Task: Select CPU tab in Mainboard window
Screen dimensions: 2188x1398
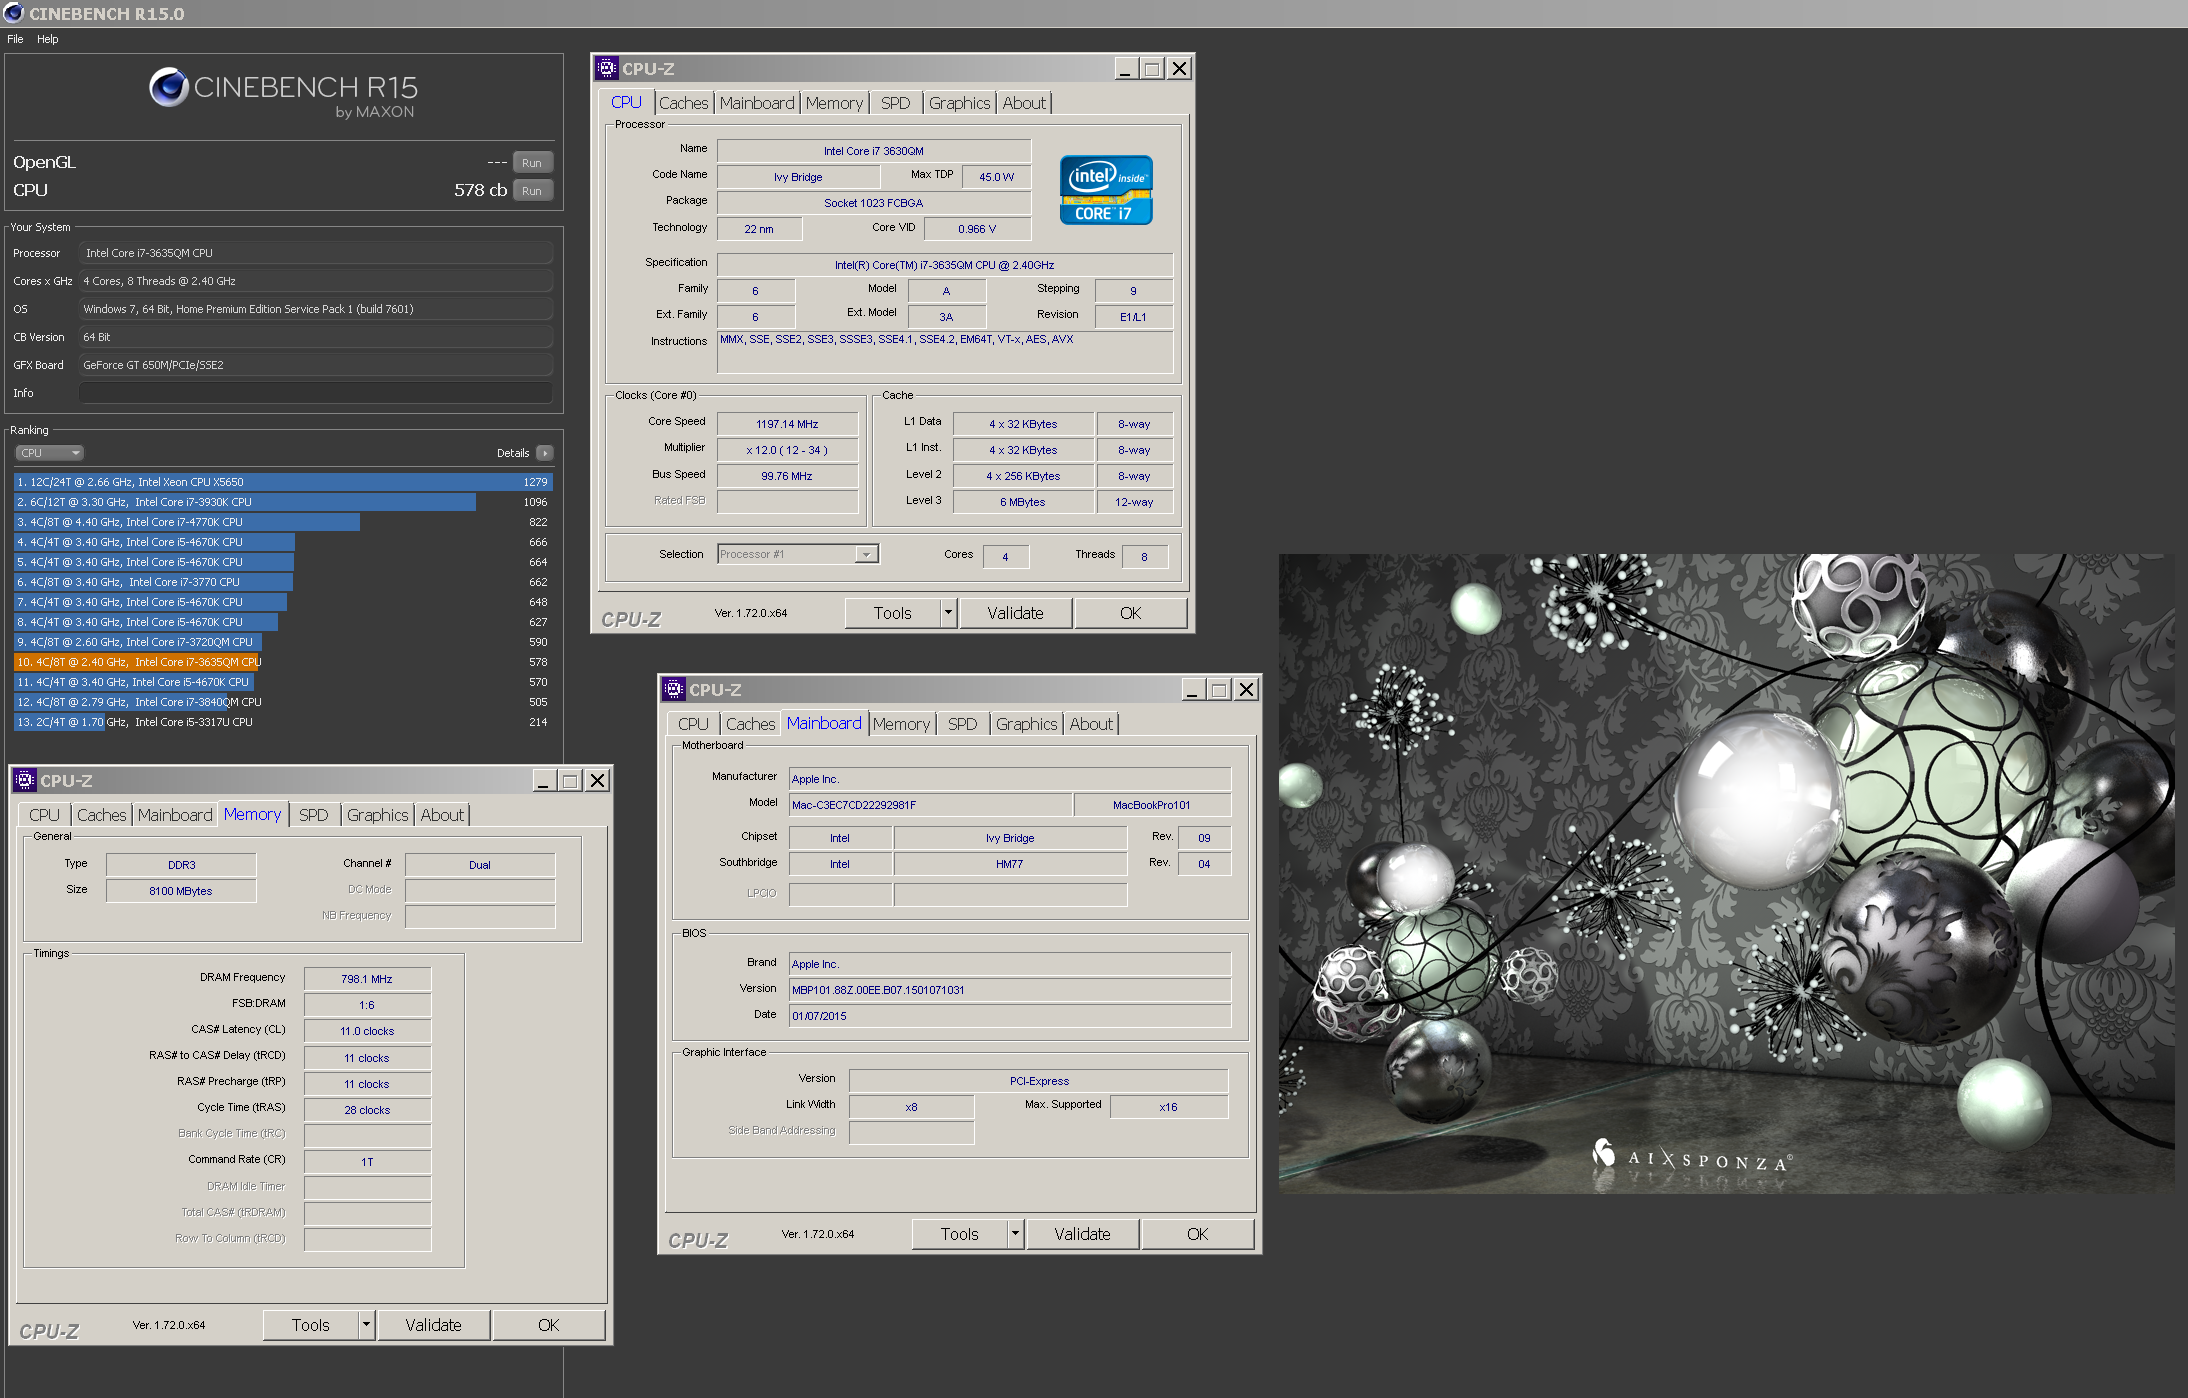Action: [x=693, y=724]
